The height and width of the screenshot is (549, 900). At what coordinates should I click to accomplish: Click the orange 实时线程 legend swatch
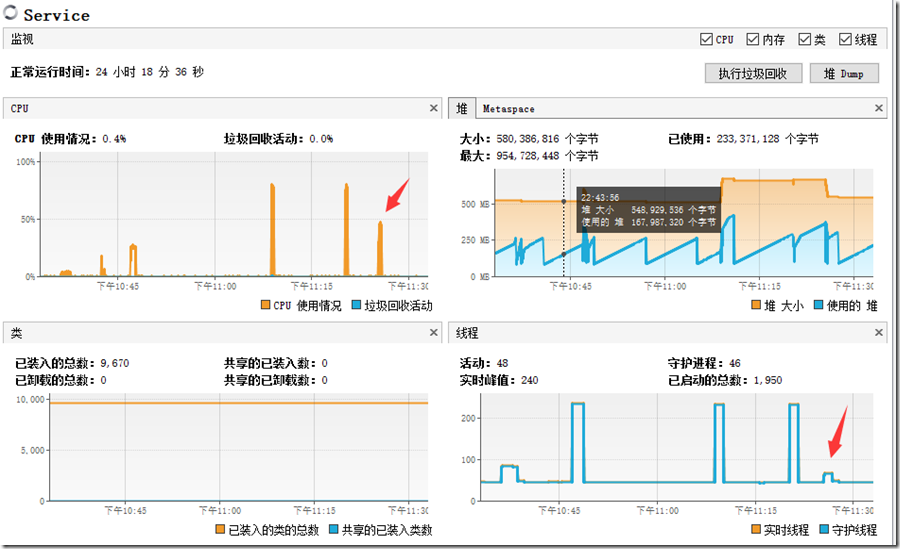click(756, 529)
